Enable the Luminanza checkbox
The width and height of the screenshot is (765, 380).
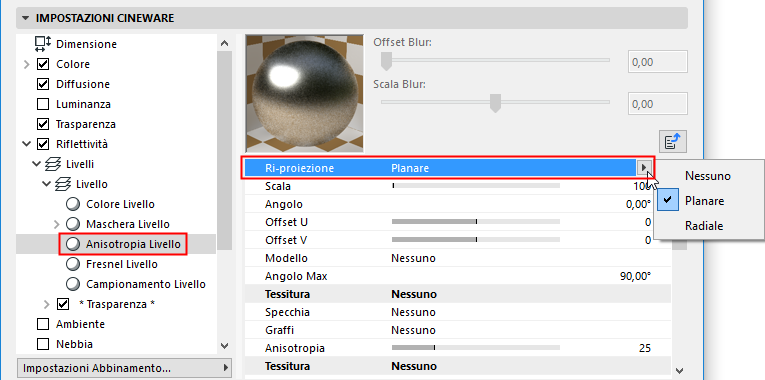[x=43, y=104]
